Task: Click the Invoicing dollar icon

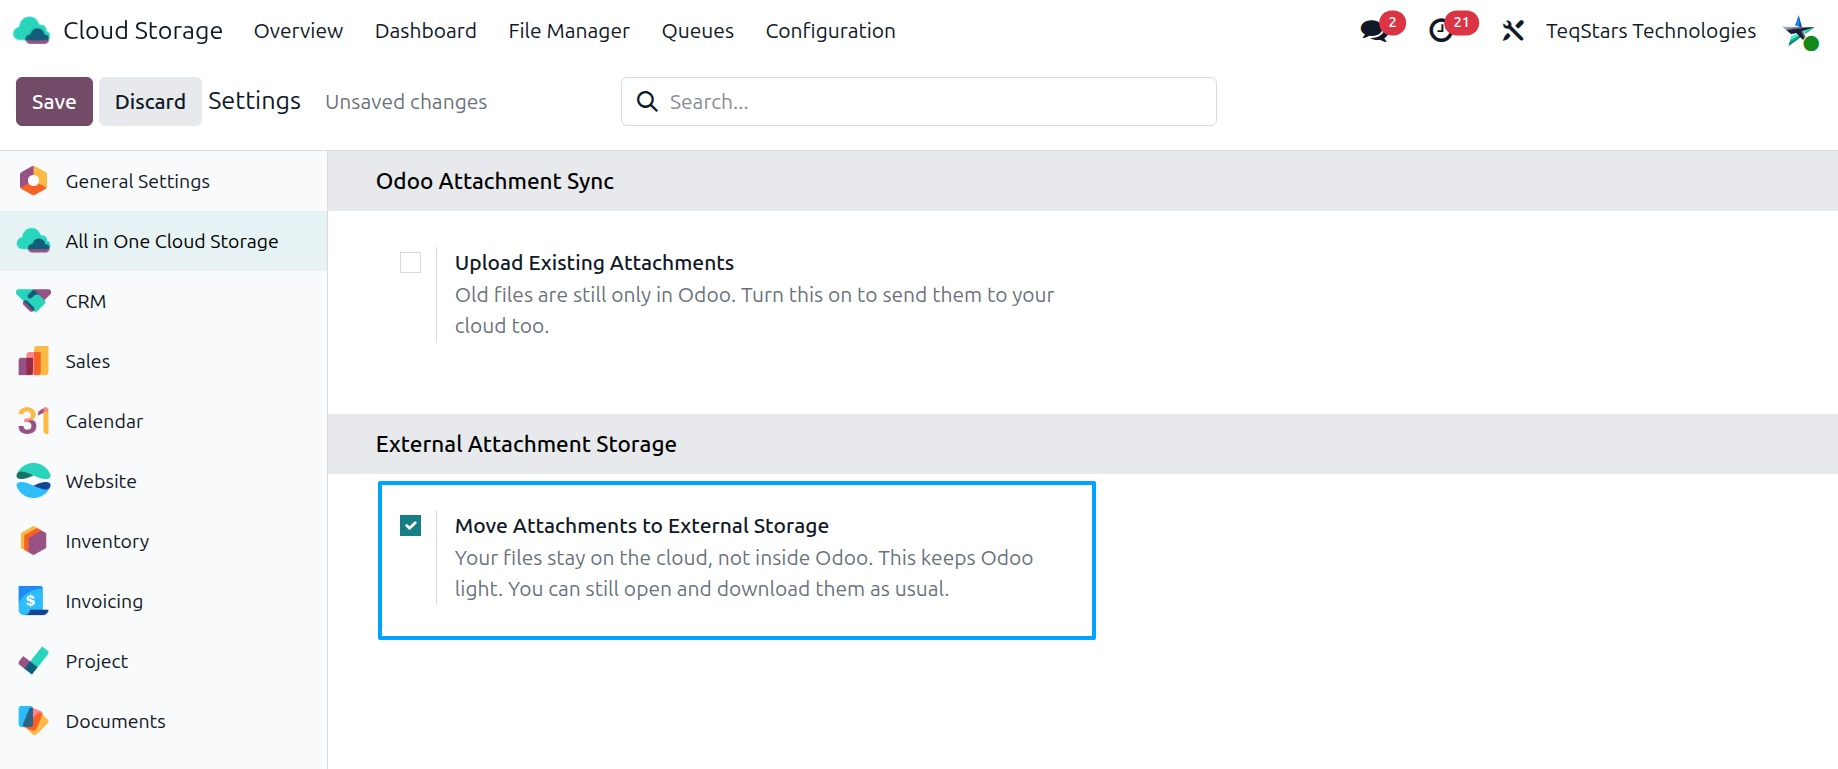Action: tap(33, 601)
